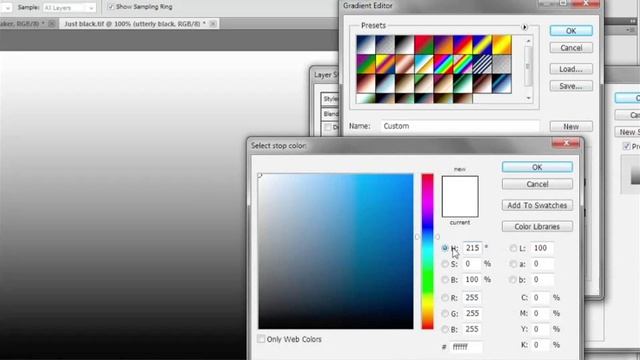Screen dimensions: 640x360
Task: Select the Blue B radio button
Action: click(445, 329)
